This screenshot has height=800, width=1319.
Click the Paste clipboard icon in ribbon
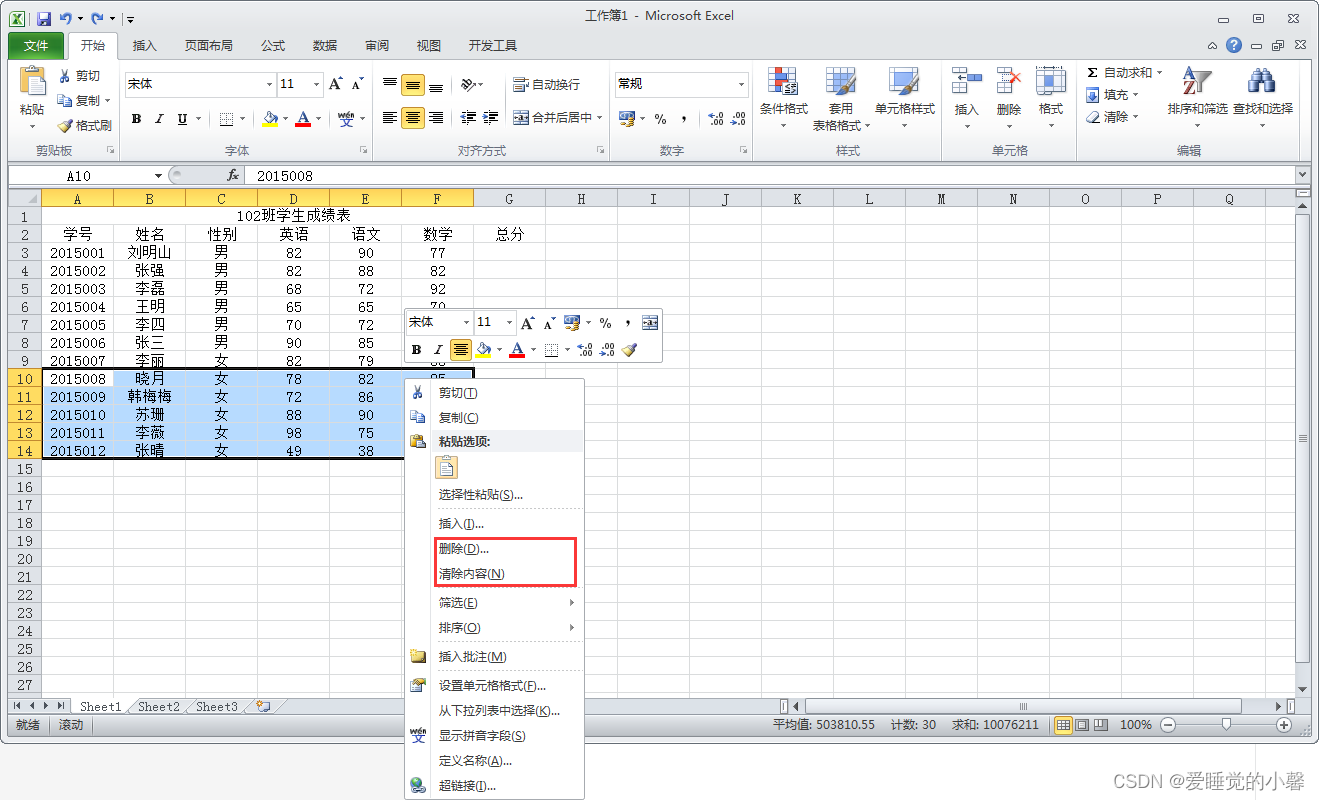(x=32, y=82)
